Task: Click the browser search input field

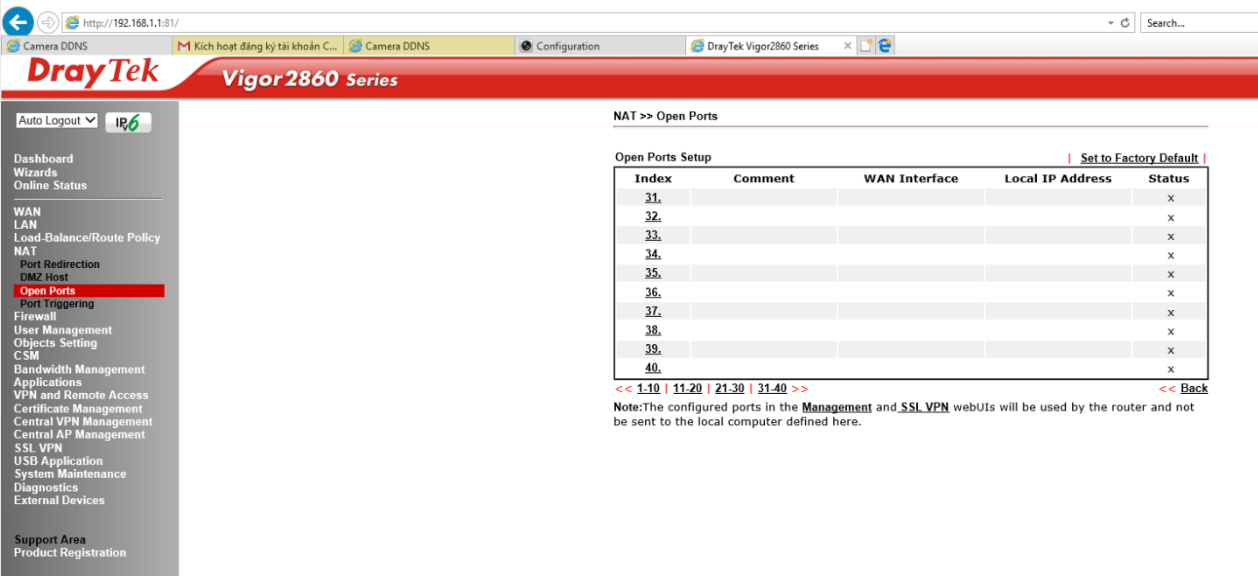Action: 1197,22
